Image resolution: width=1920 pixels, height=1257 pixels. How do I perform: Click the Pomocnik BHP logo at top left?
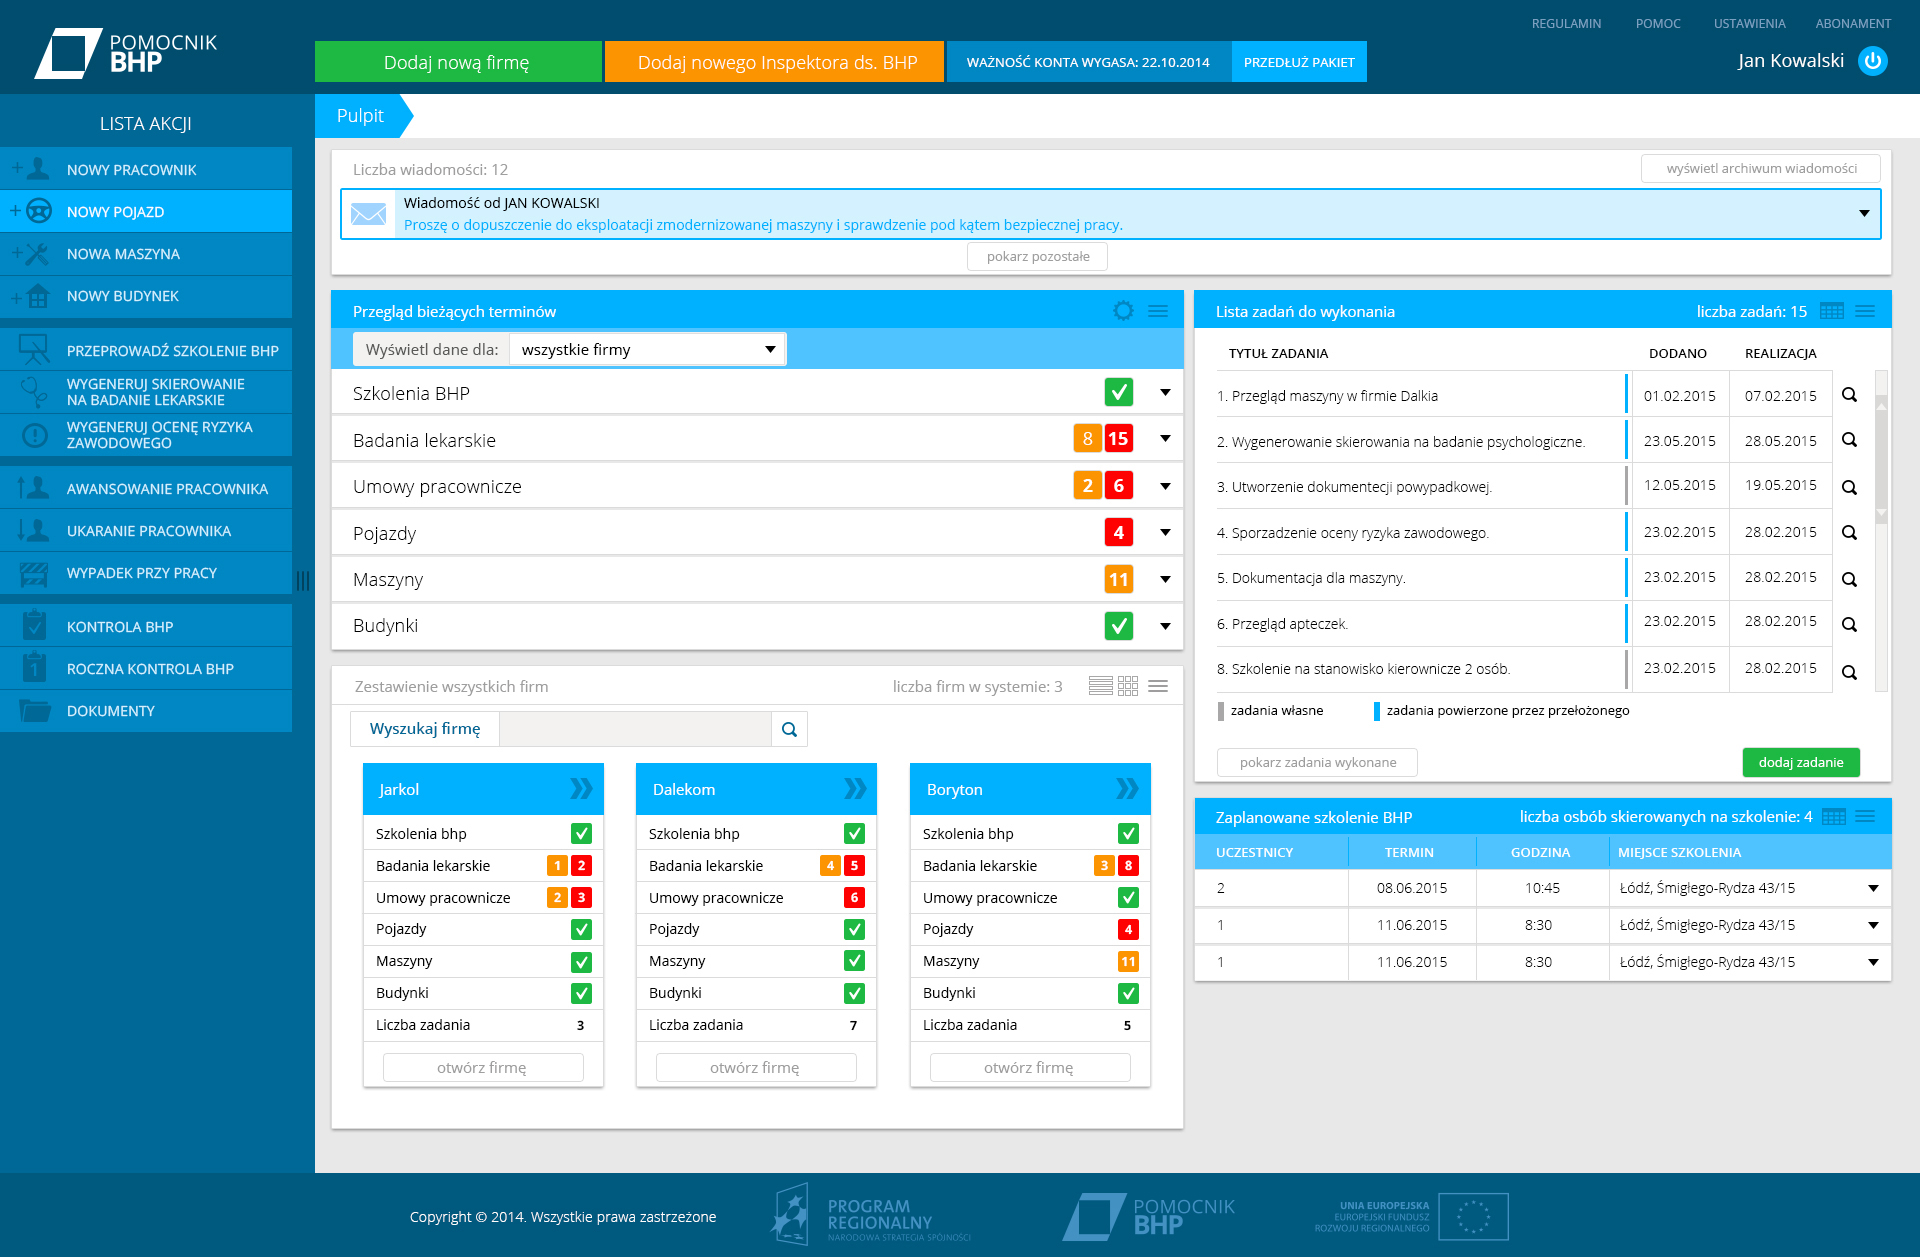tap(126, 53)
